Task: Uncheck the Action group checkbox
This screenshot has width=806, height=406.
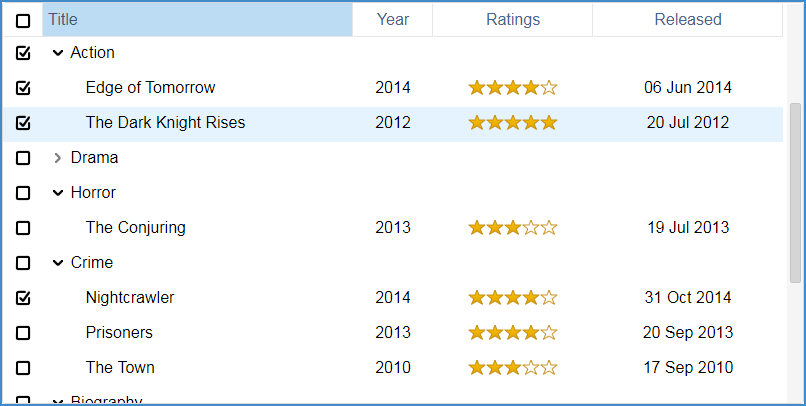Action: click(23, 53)
